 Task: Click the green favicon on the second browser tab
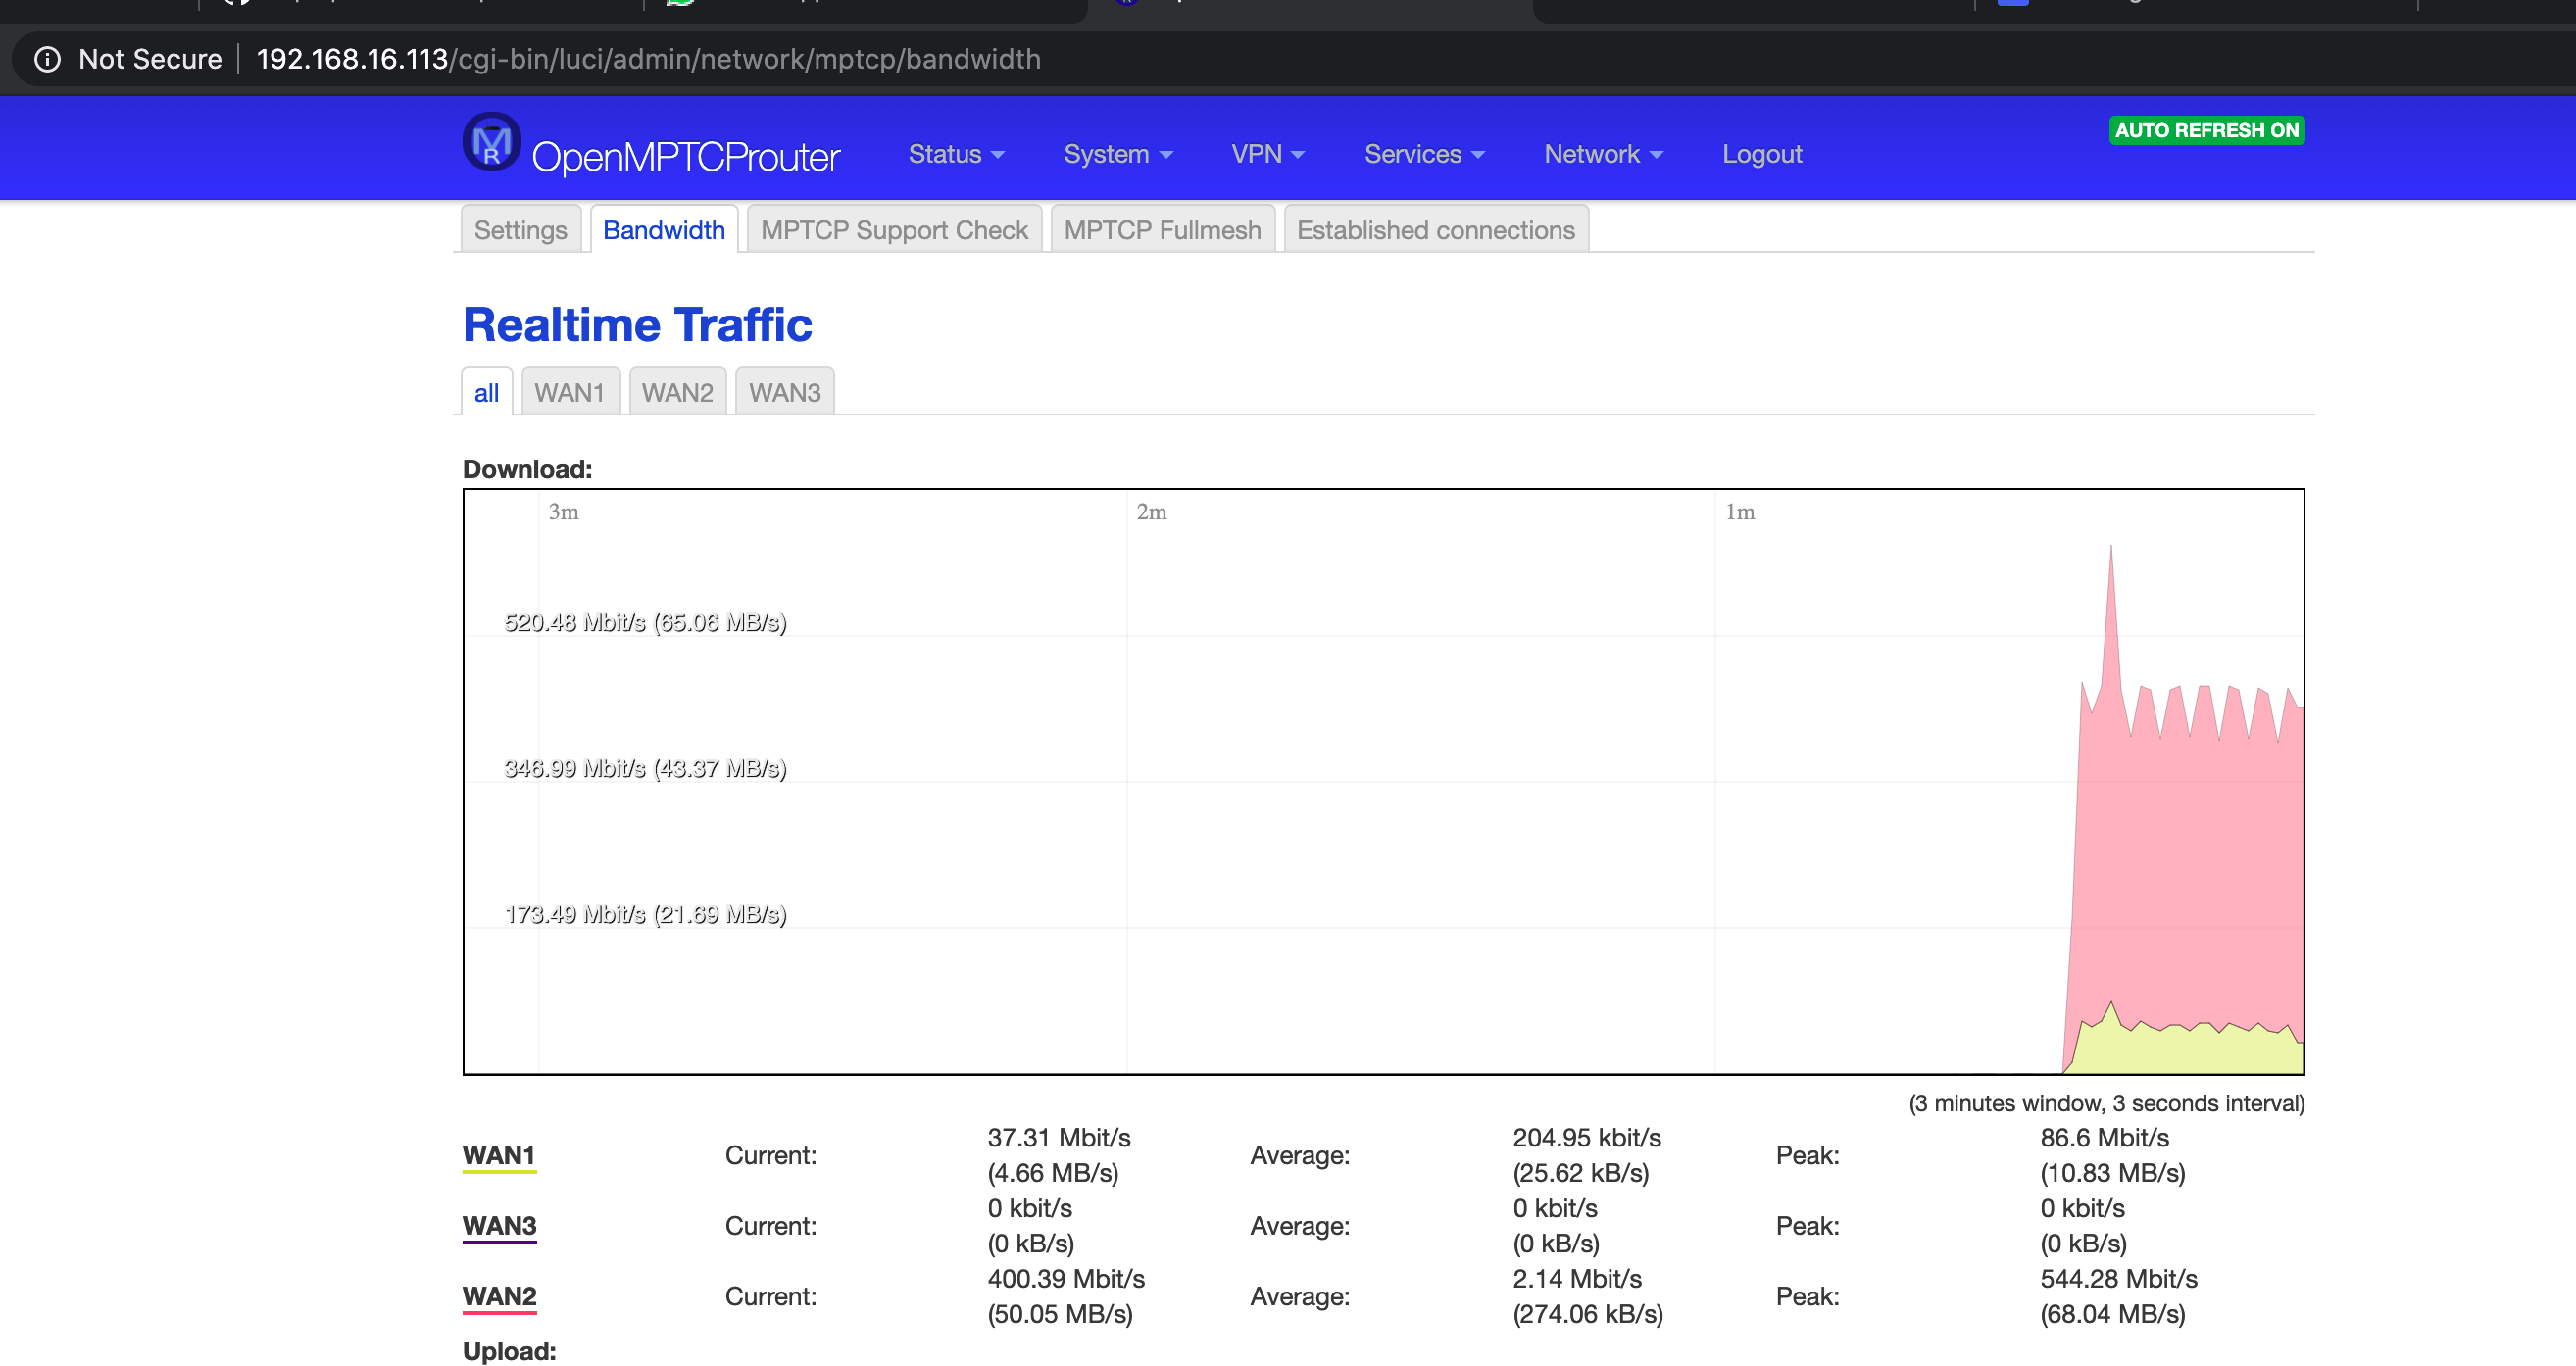coord(680,4)
